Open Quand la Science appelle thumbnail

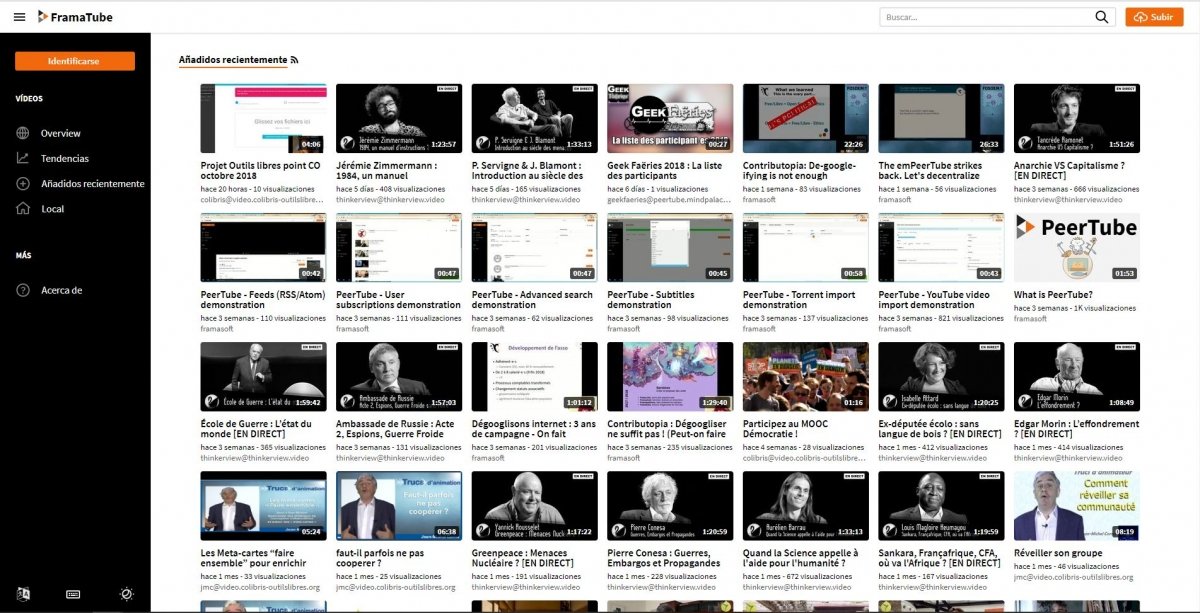805,505
